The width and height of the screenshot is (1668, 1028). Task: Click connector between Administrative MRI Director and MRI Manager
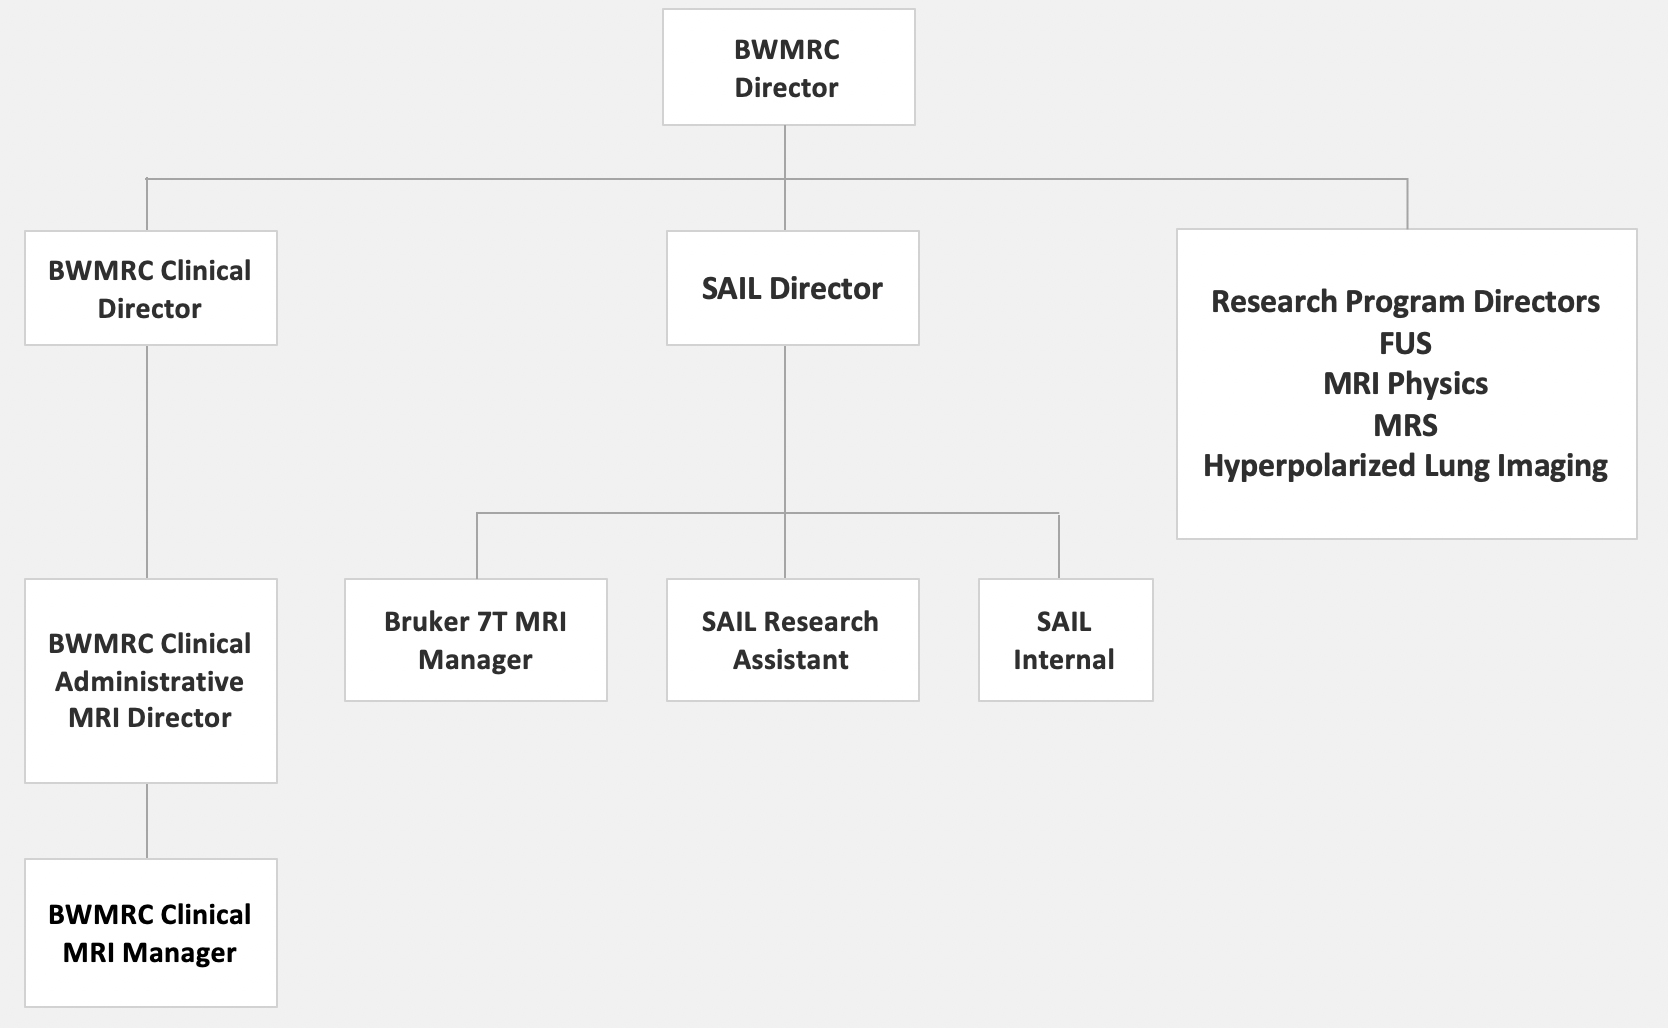[147, 821]
